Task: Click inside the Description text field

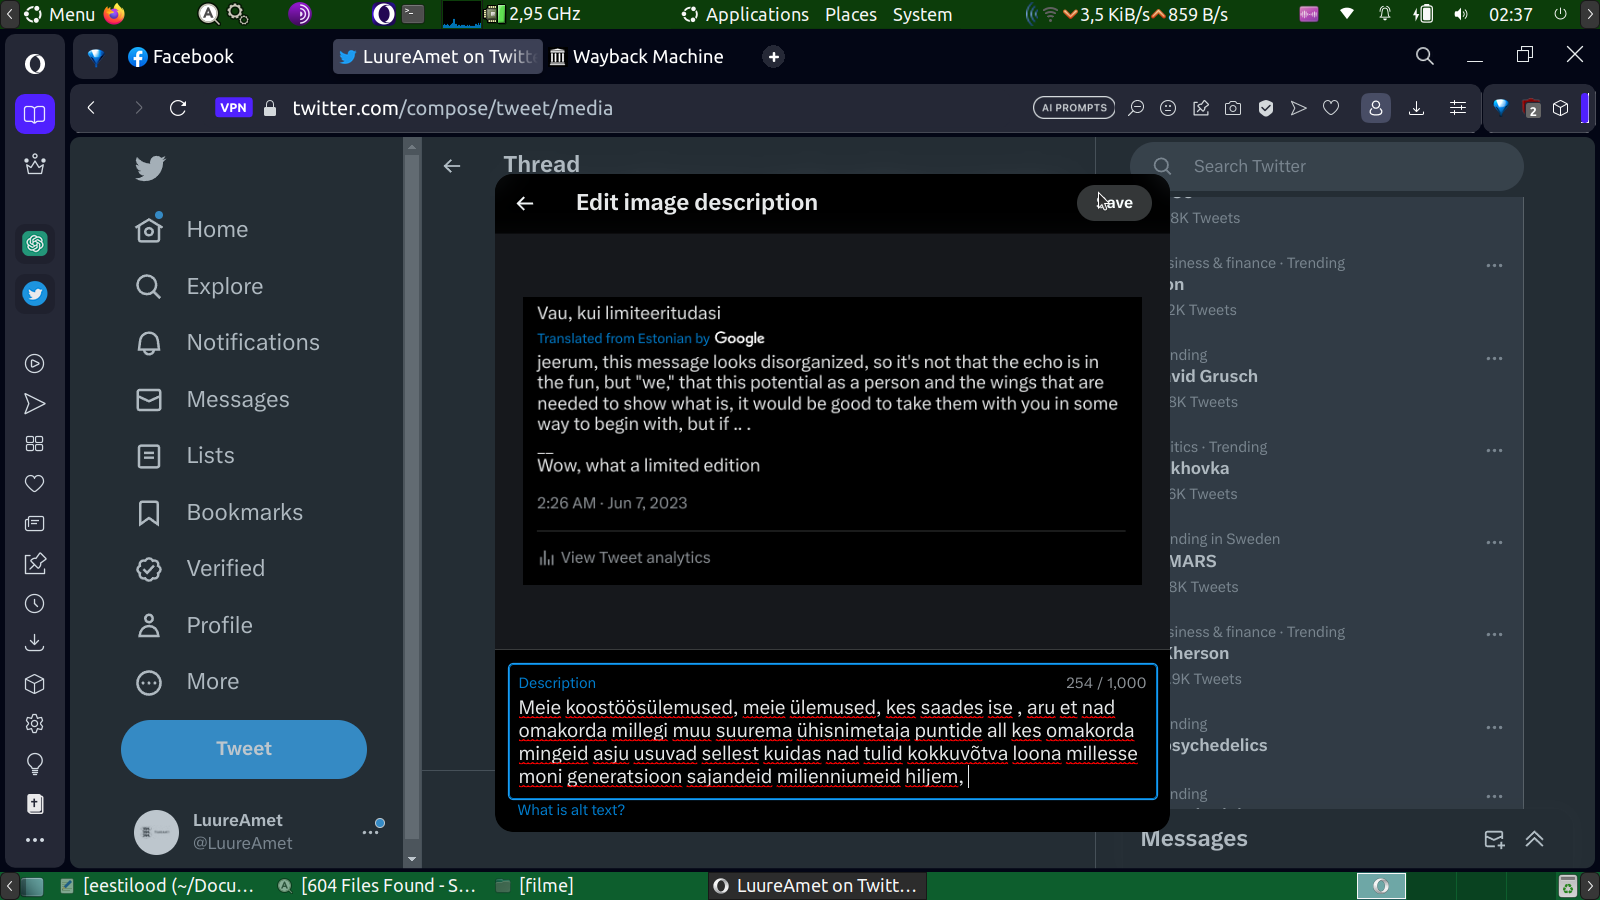Action: click(x=832, y=742)
